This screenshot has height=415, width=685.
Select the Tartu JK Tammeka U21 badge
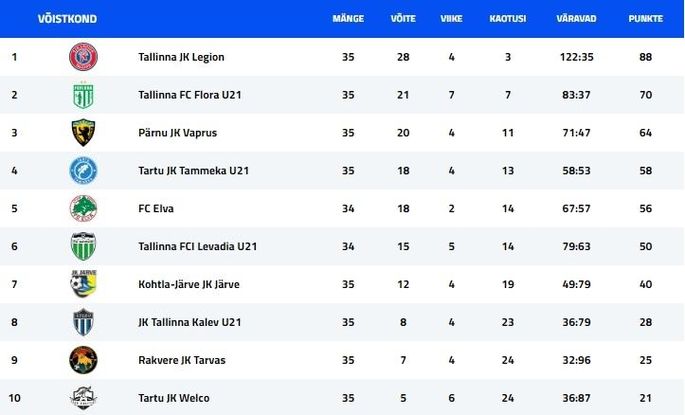coord(83,170)
